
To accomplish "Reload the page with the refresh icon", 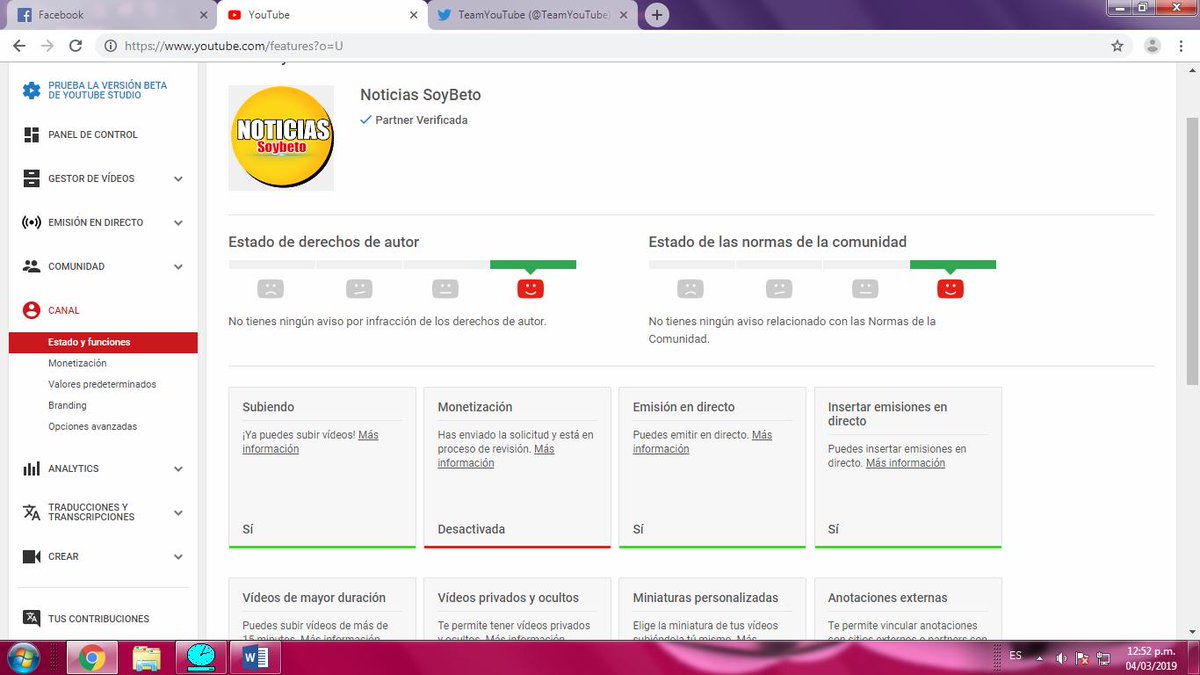I will tap(76, 46).
